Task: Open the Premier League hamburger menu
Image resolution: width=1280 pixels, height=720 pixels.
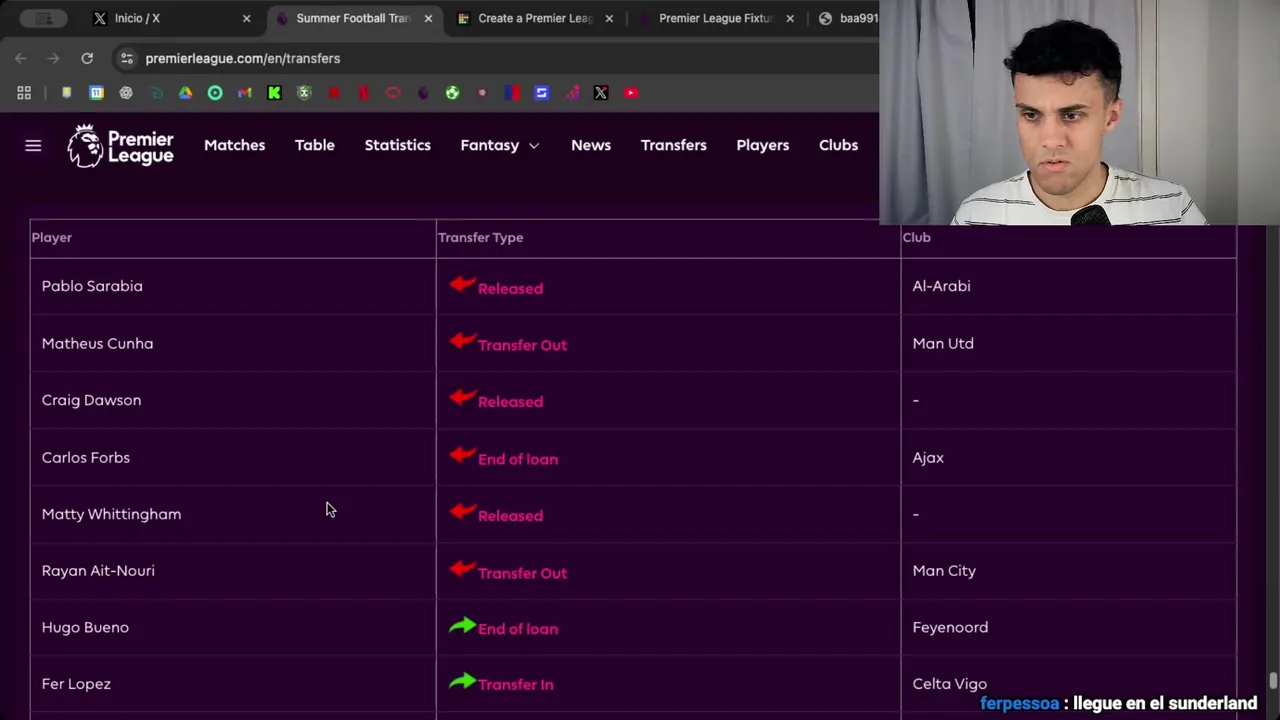Action: [x=33, y=146]
